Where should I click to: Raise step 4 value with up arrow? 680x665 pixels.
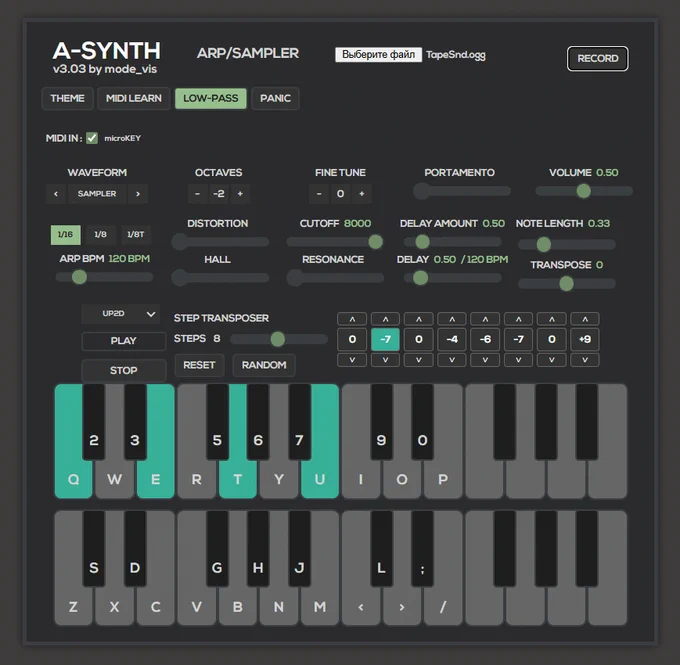click(452, 319)
